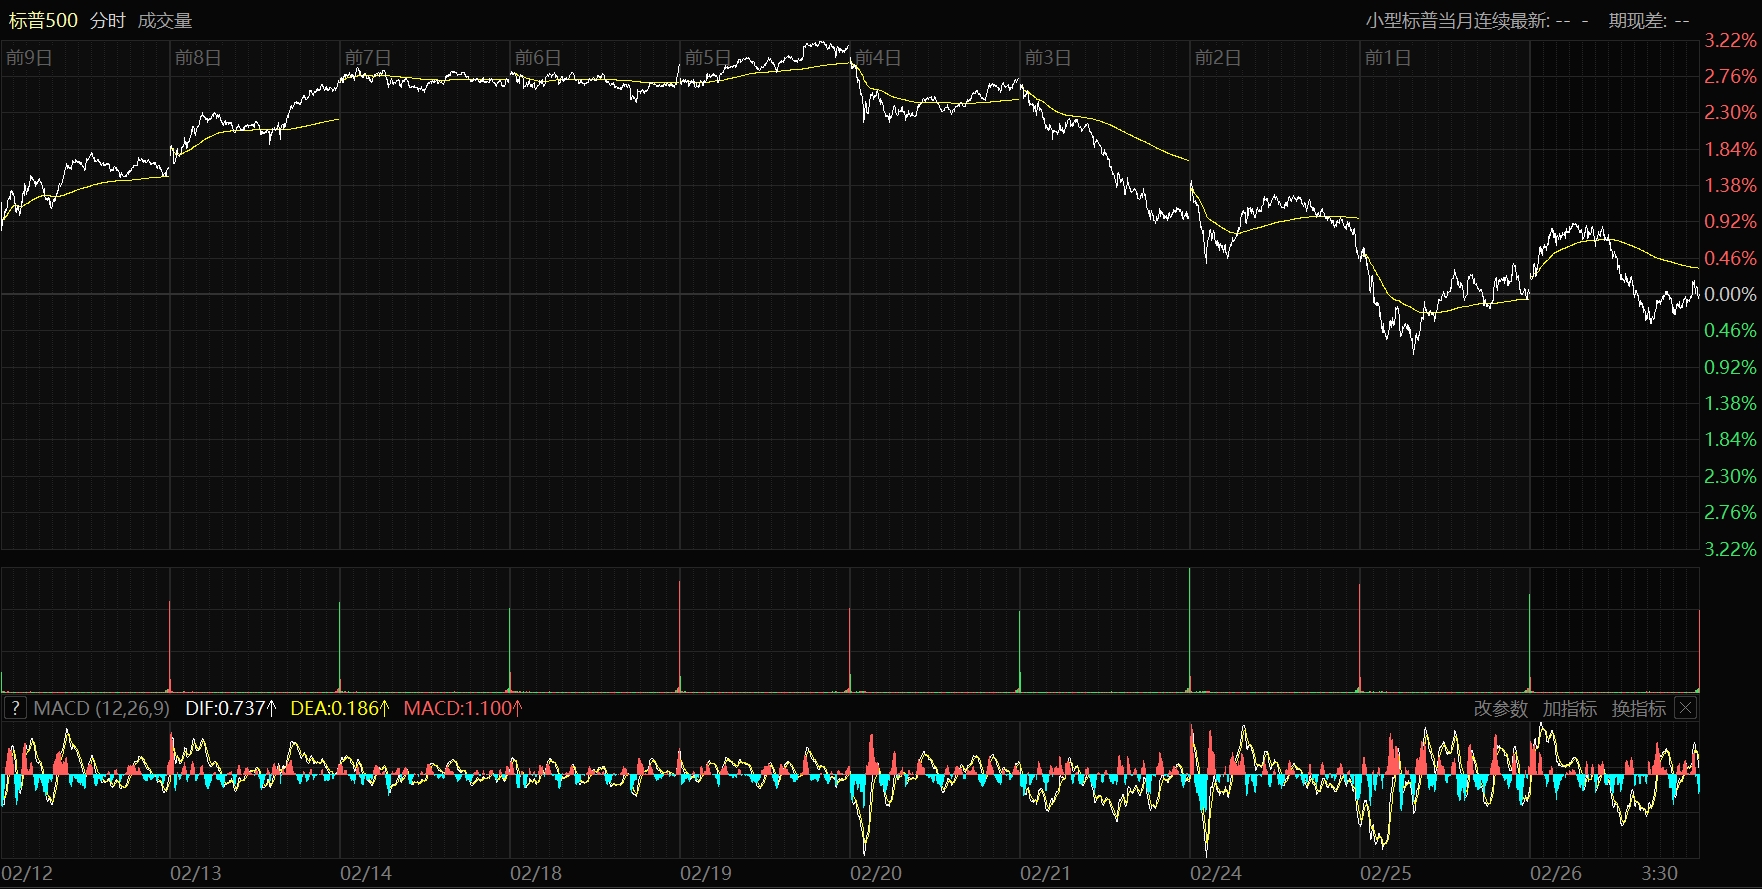This screenshot has height=889, width=1762.
Task: Click the 02/12 date on the time axis
Action: pos(27,873)
